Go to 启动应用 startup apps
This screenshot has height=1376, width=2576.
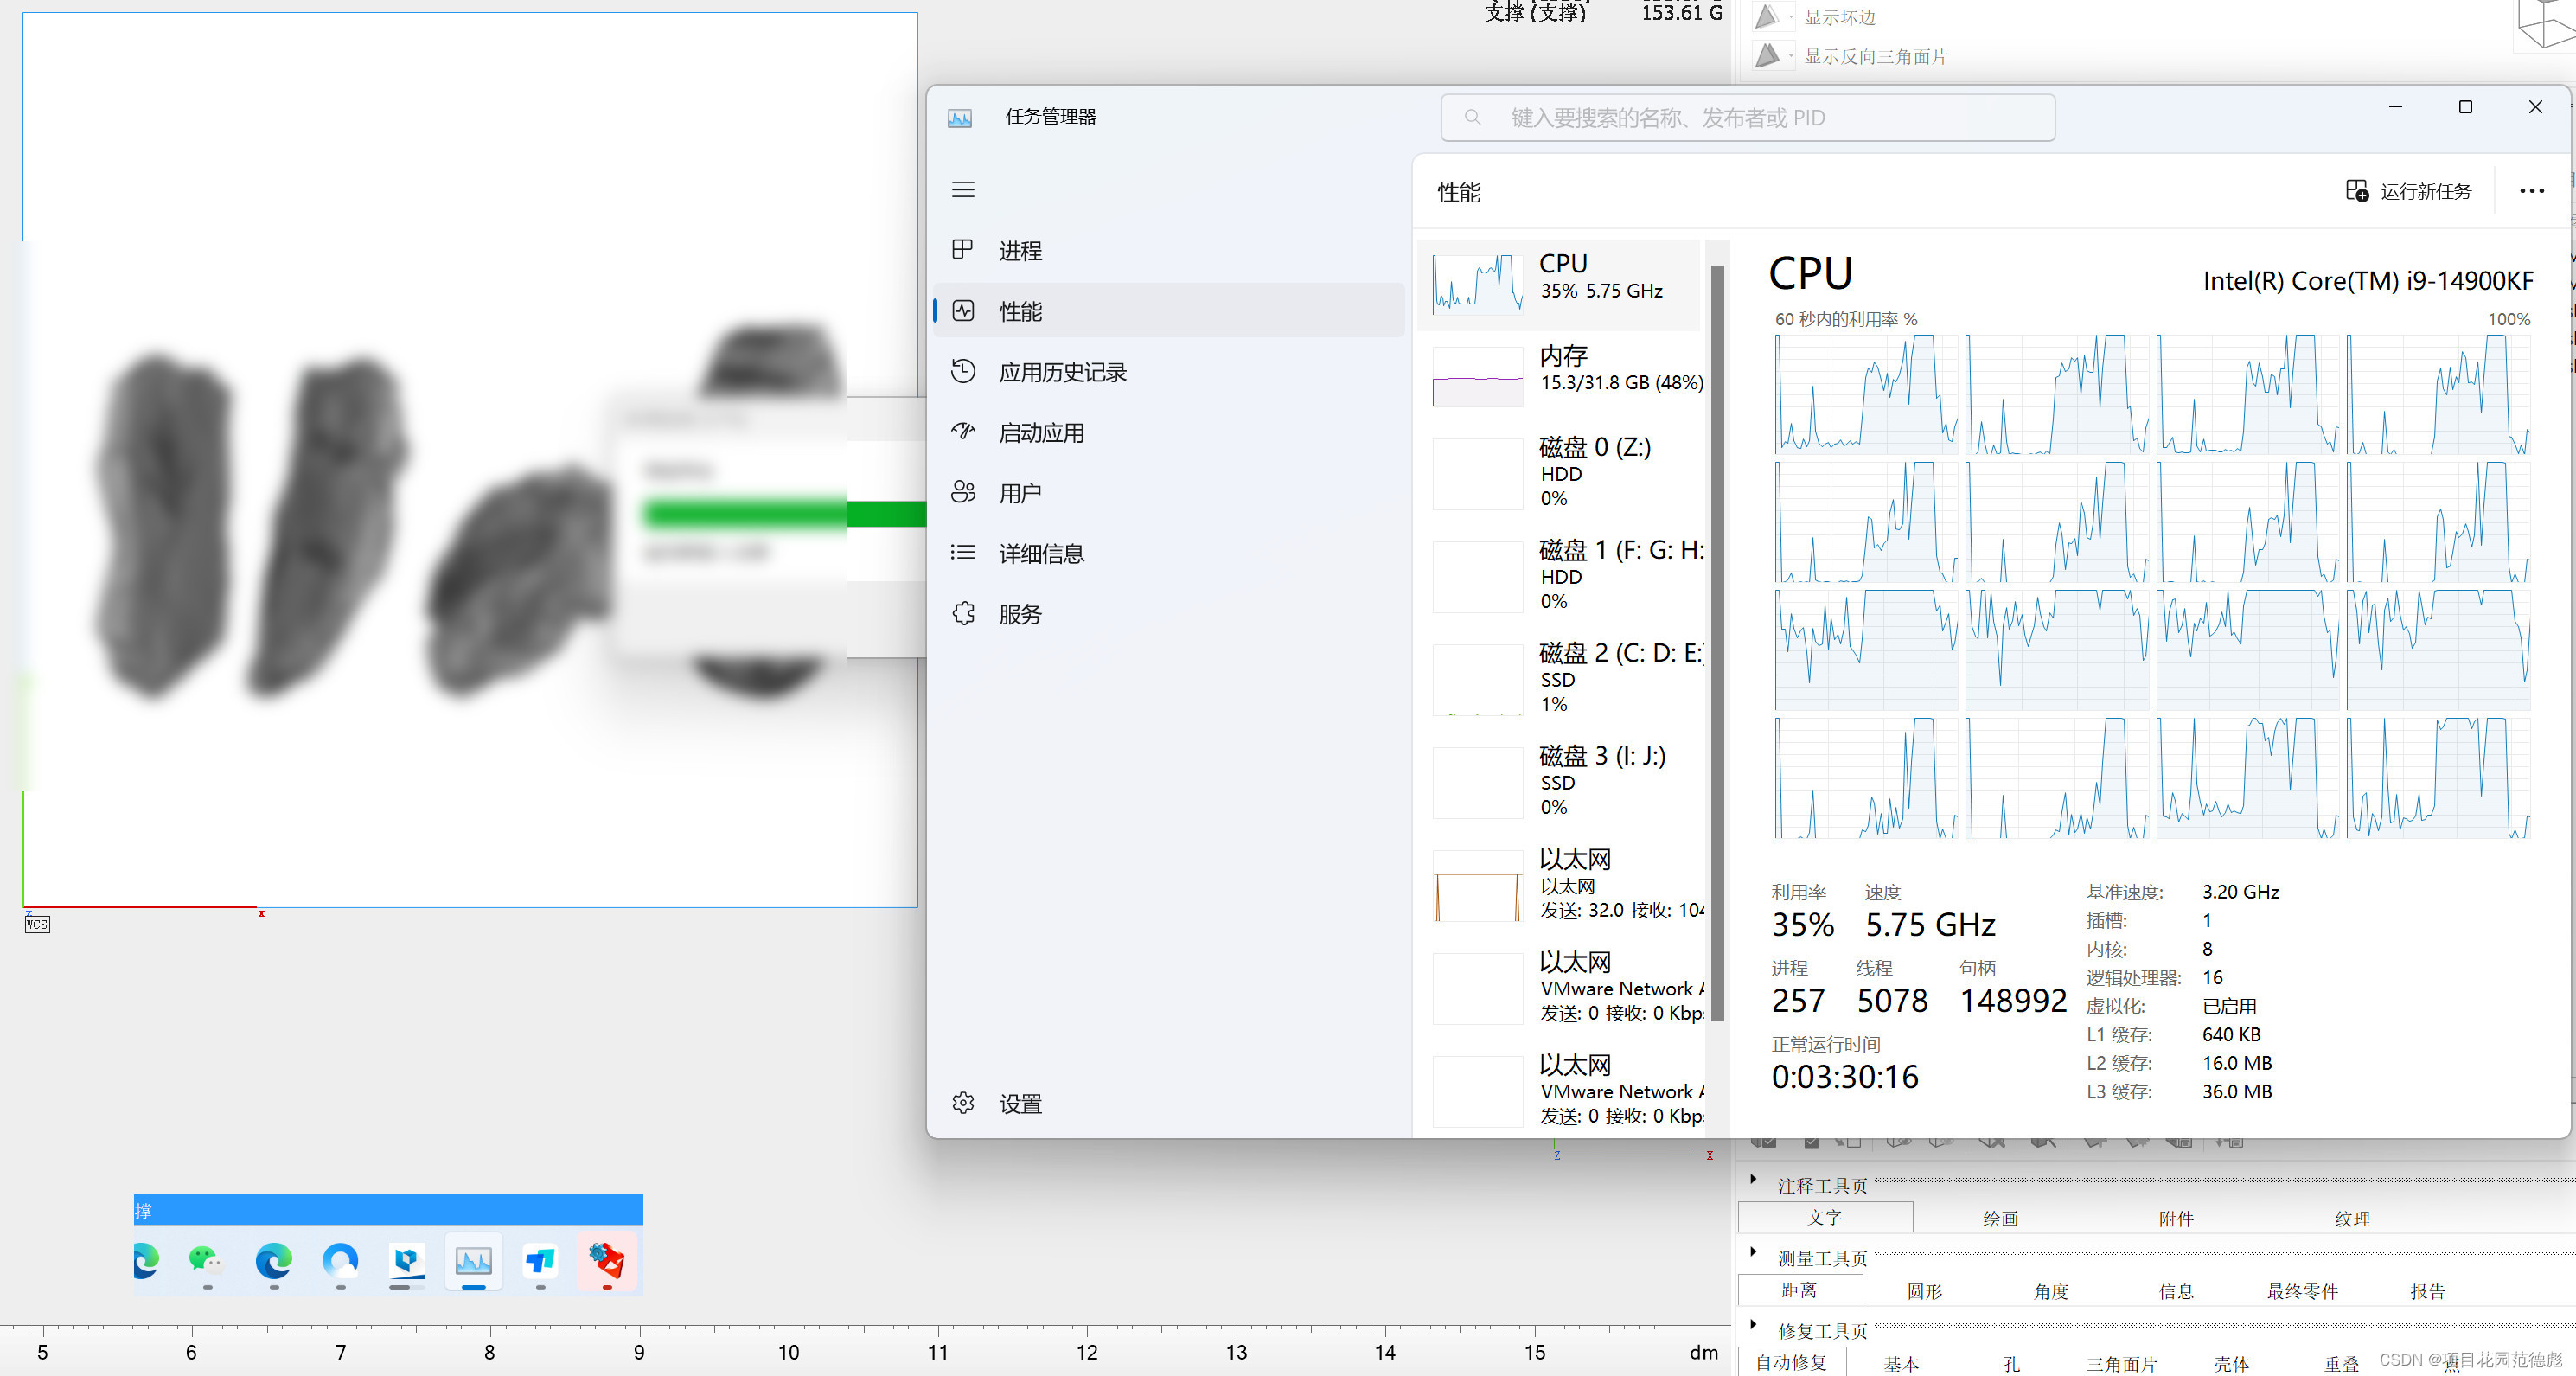click(1041, 433)
